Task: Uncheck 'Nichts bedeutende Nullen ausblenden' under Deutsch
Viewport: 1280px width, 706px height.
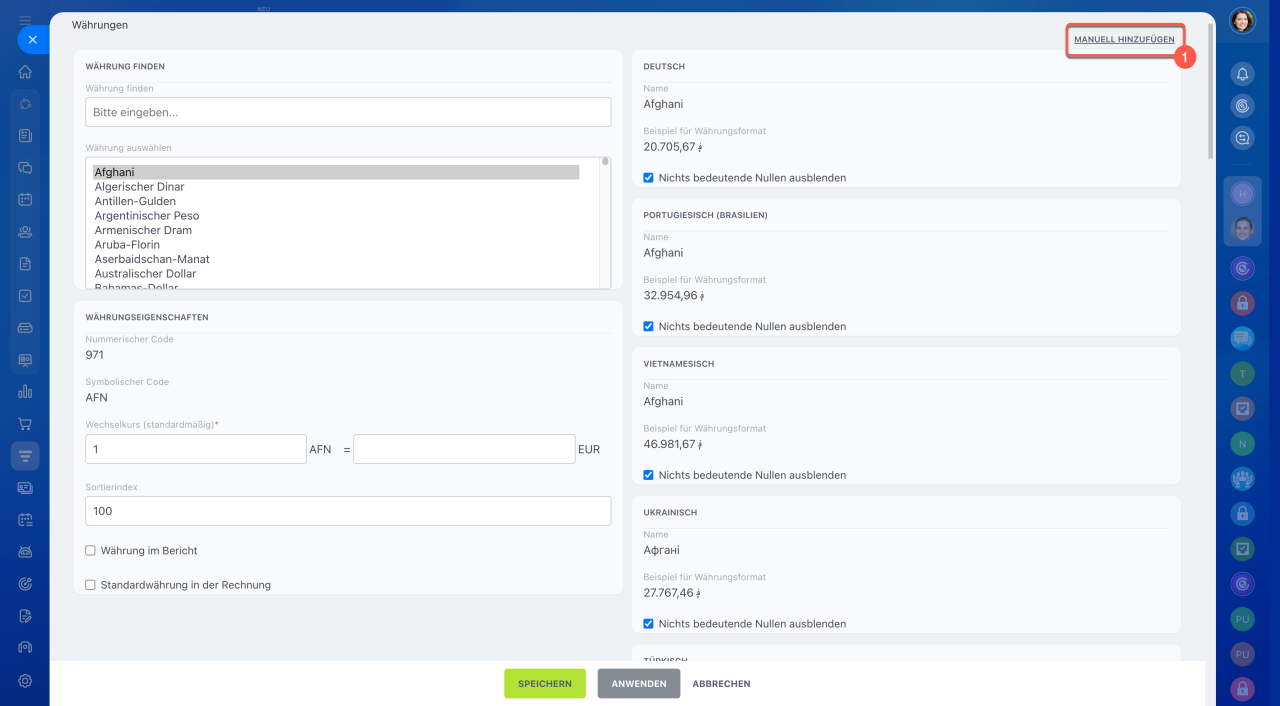Action: [x=649, y=178]
